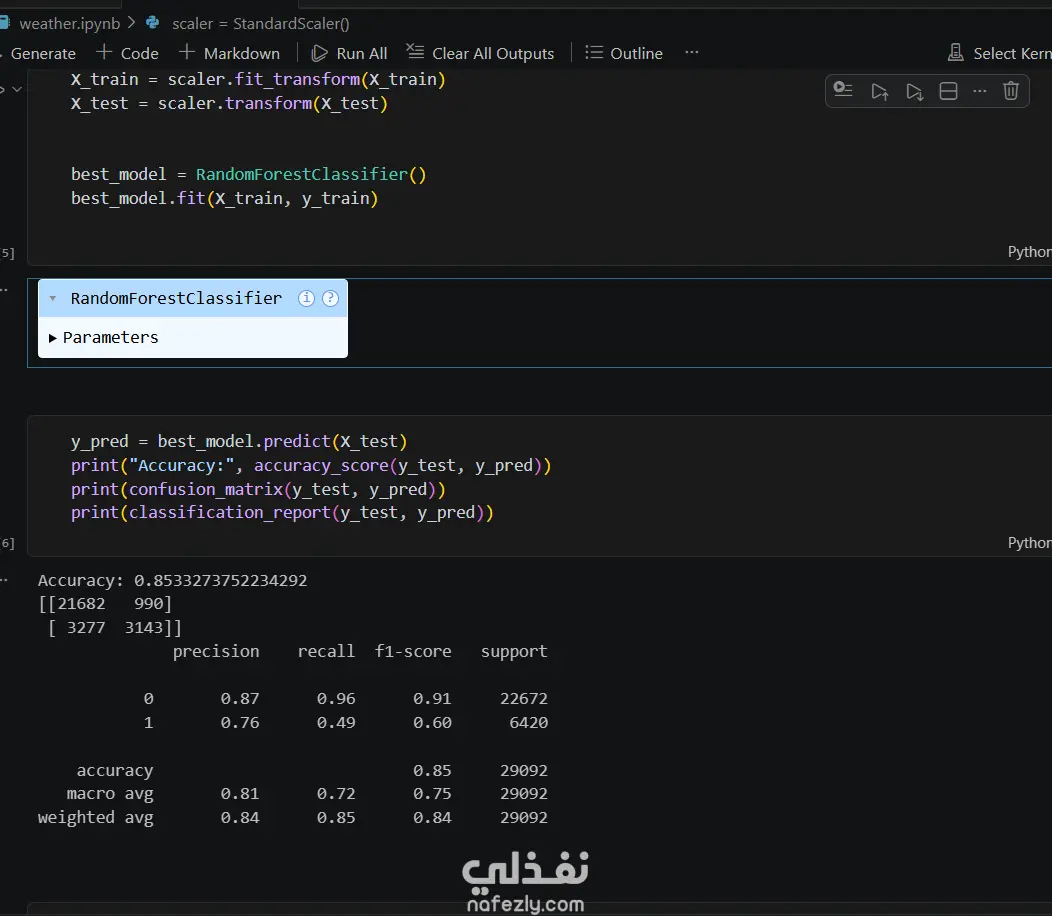
Task: Open more cell actions ellipsis in cell toolbar
Action: (x=980, y=91)
